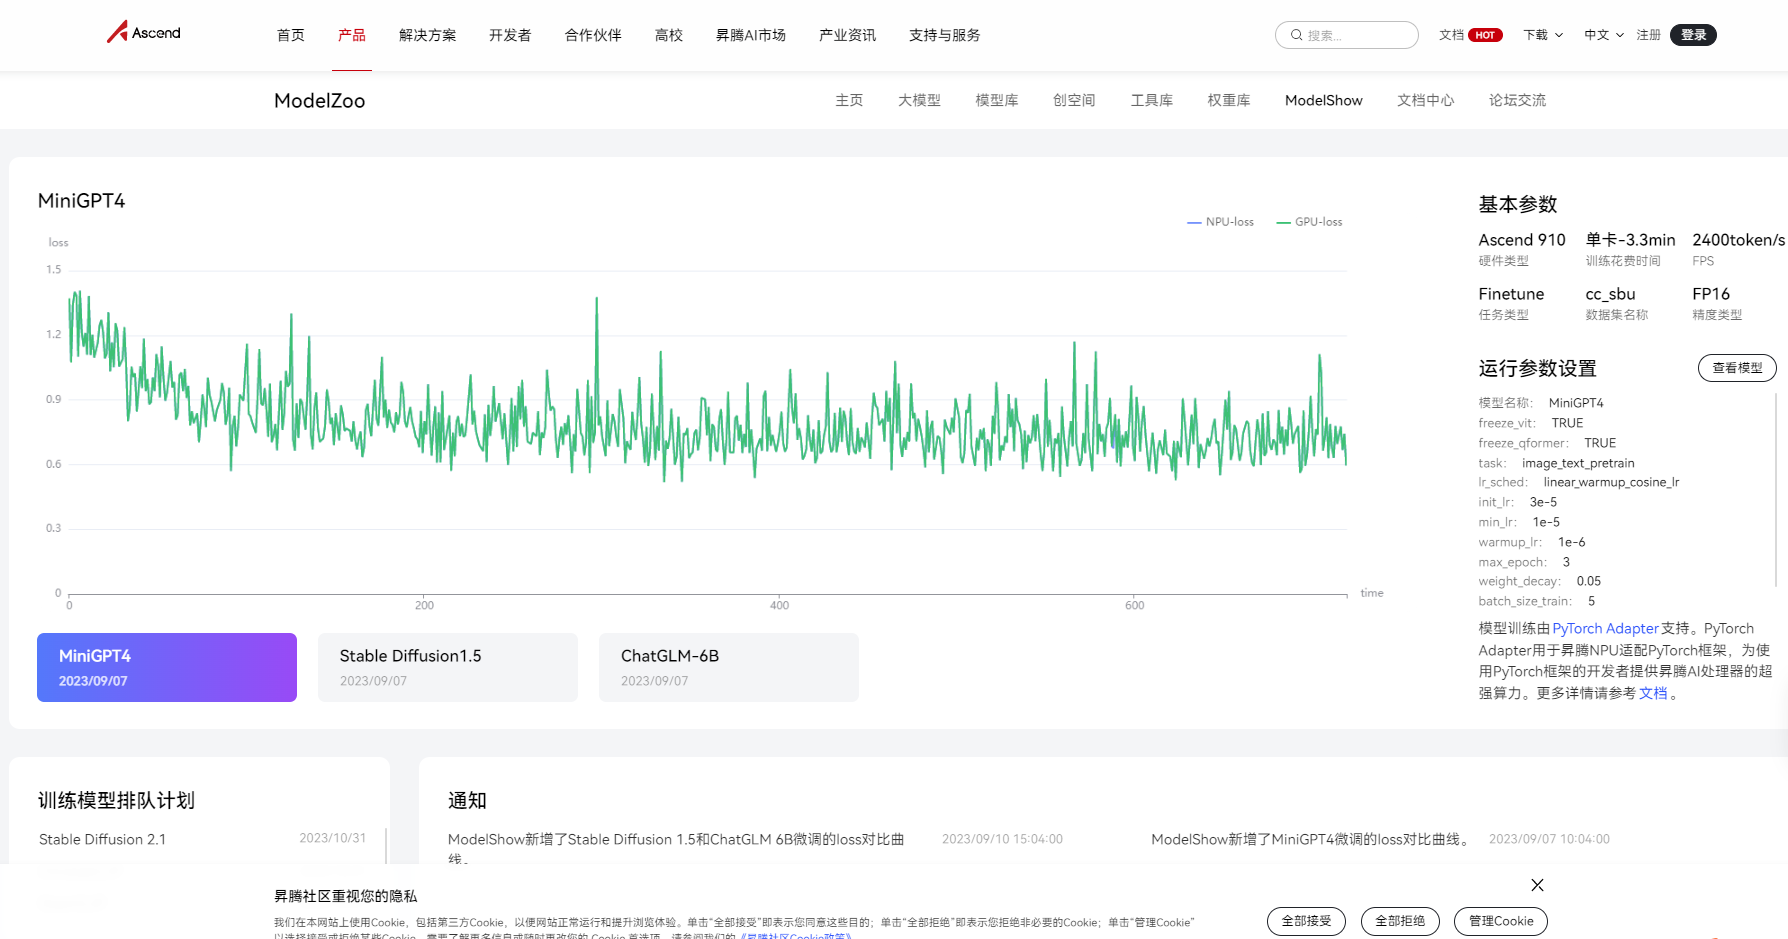Viewport: 1788px width, 939px height.
Task: Click 全部拒绝 cookie button
Action: pyautogui.click(x=1400, y=921)
